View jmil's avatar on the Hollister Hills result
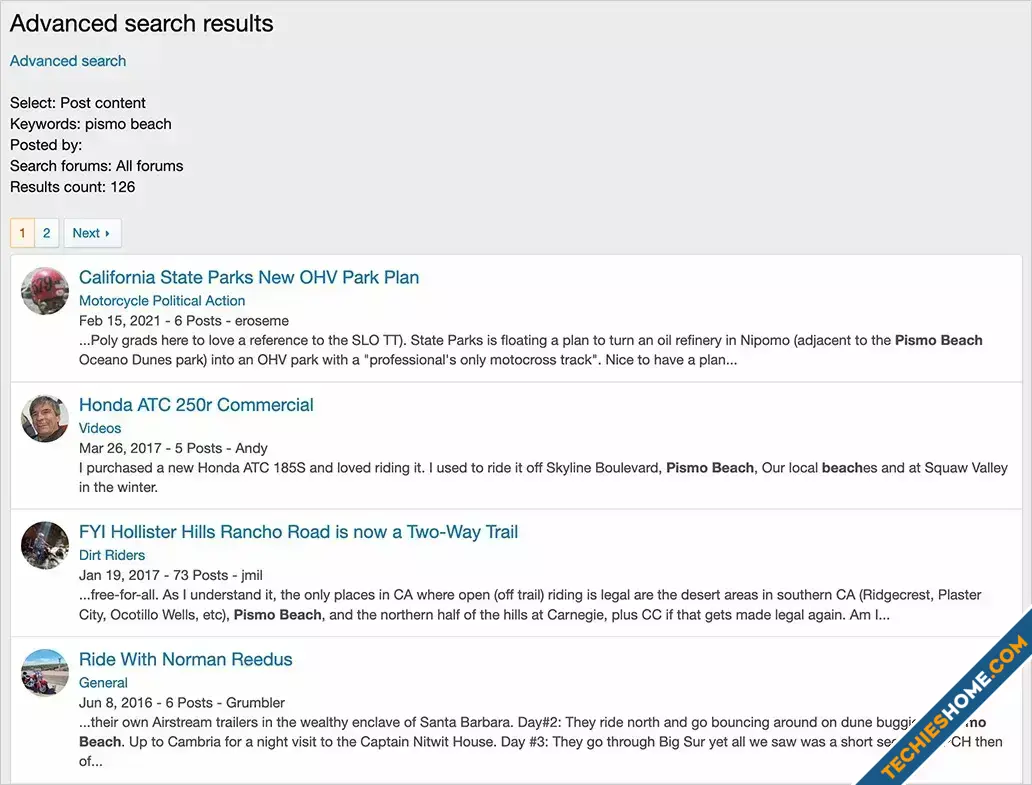Screen dimensions: 1032x785 45,545
